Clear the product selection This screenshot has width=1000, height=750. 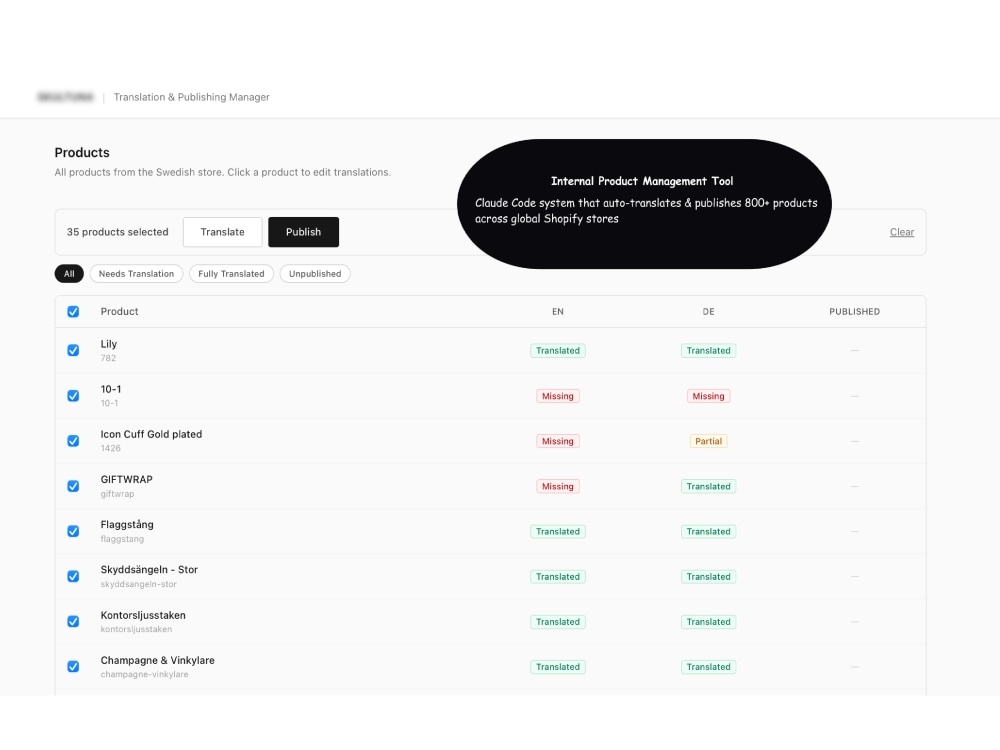[x=902, y=232]
